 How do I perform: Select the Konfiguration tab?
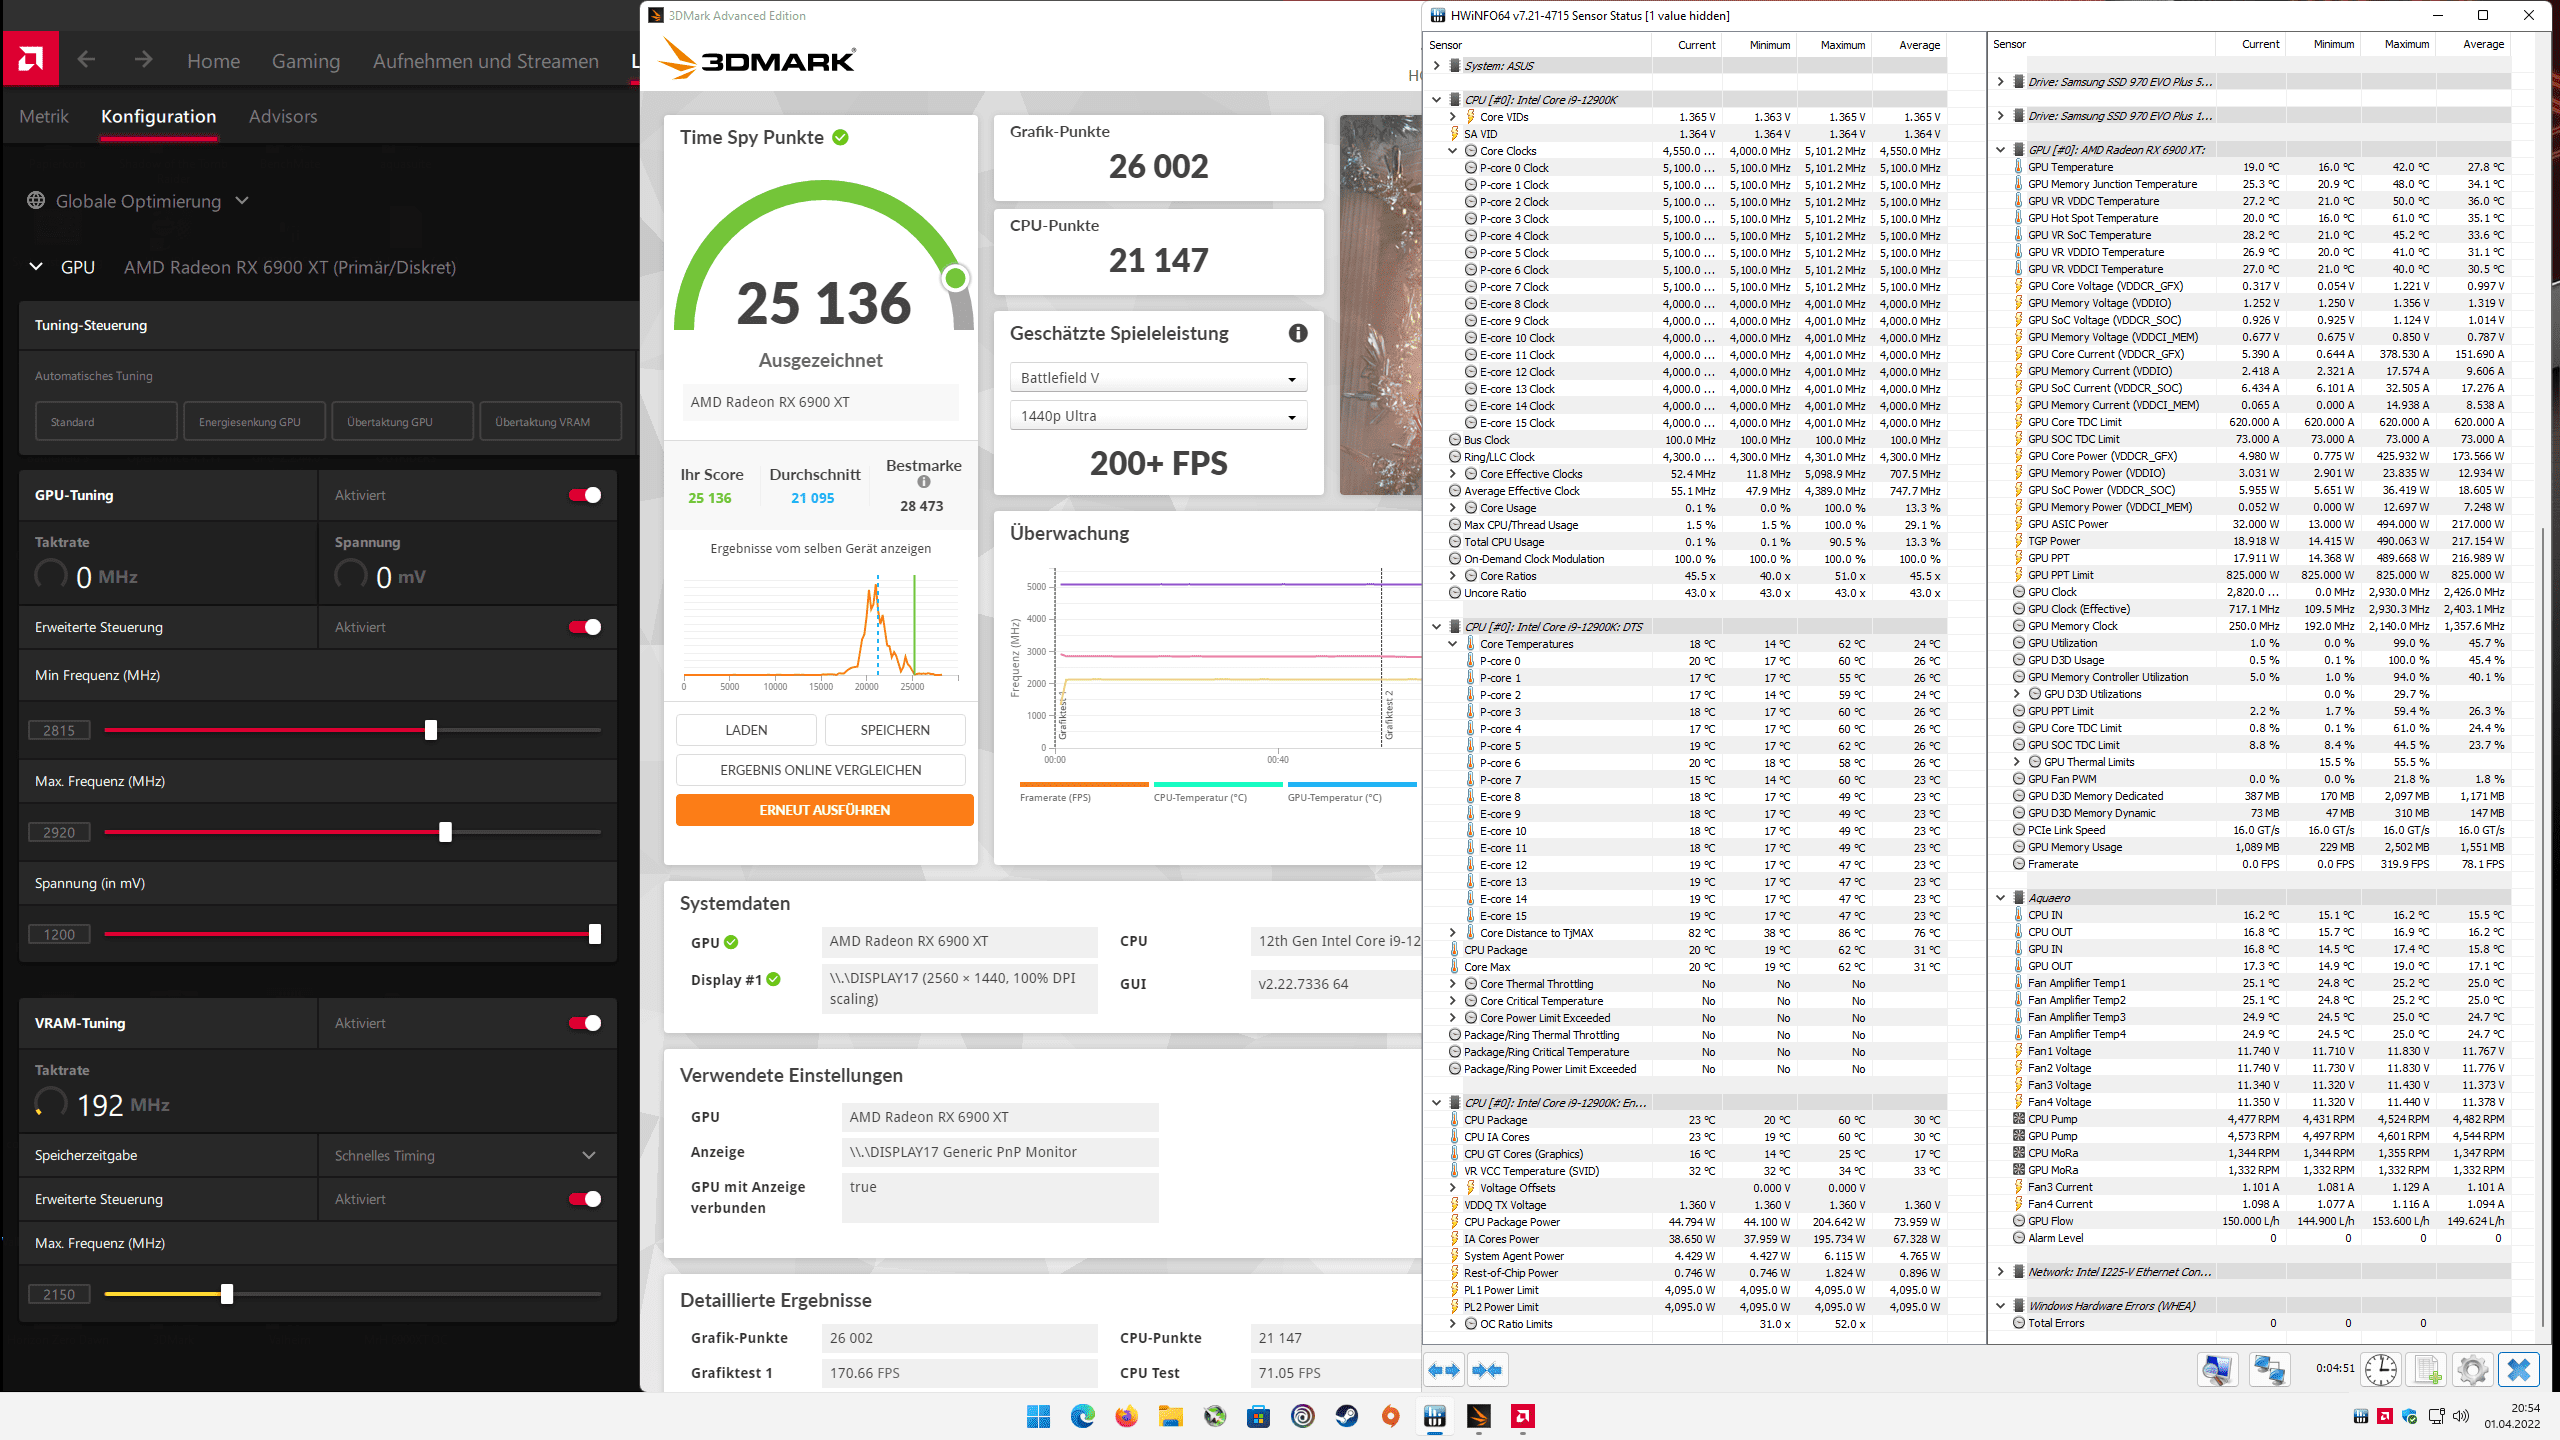click(158, 116)
